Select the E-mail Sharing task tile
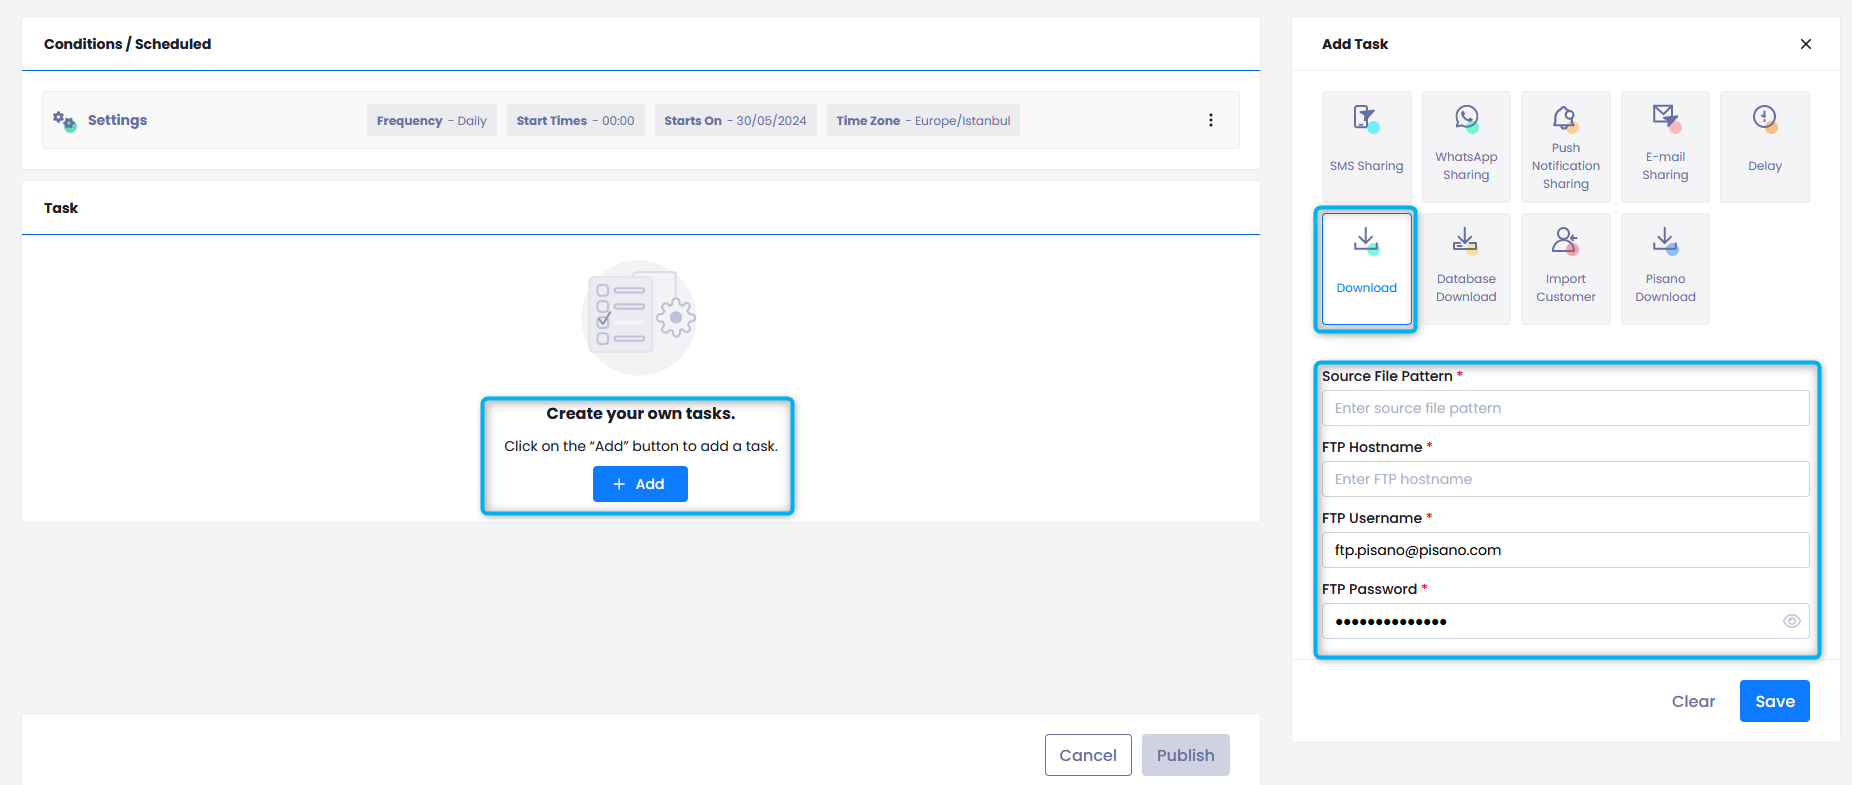The width and height of the screenshot is (1852, 785). pos(1665,147)
